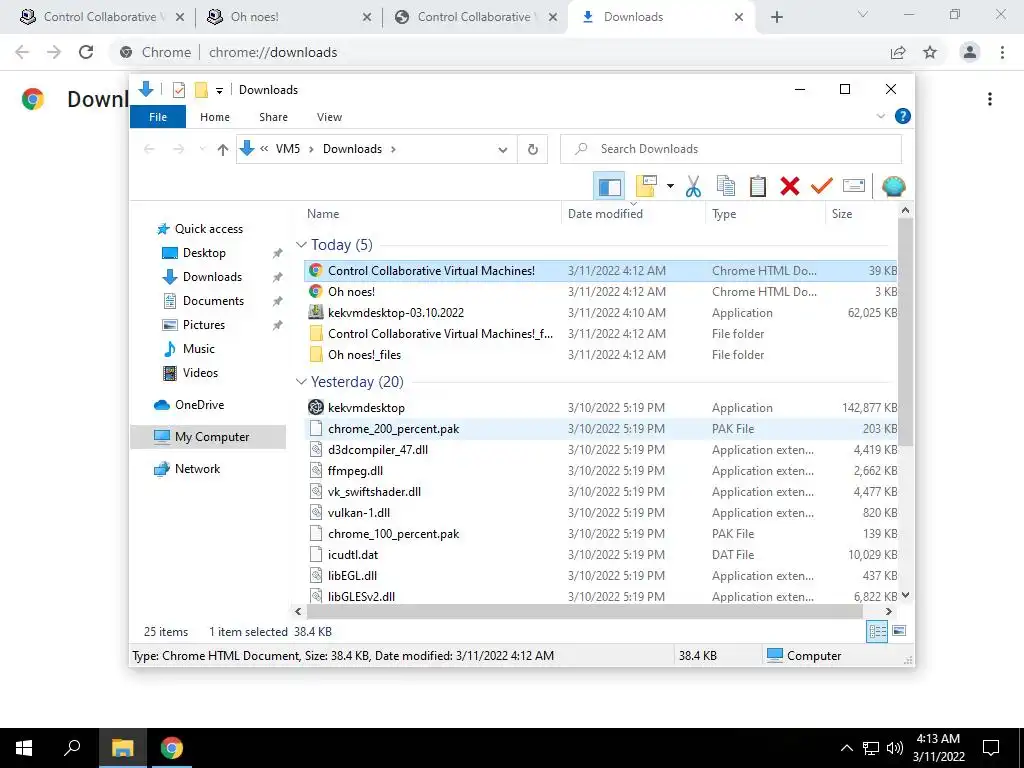The width and height of the screenshot is (1024, 768).
Task: Open address bar history dropdown
Action: click(x=503, y=150)
